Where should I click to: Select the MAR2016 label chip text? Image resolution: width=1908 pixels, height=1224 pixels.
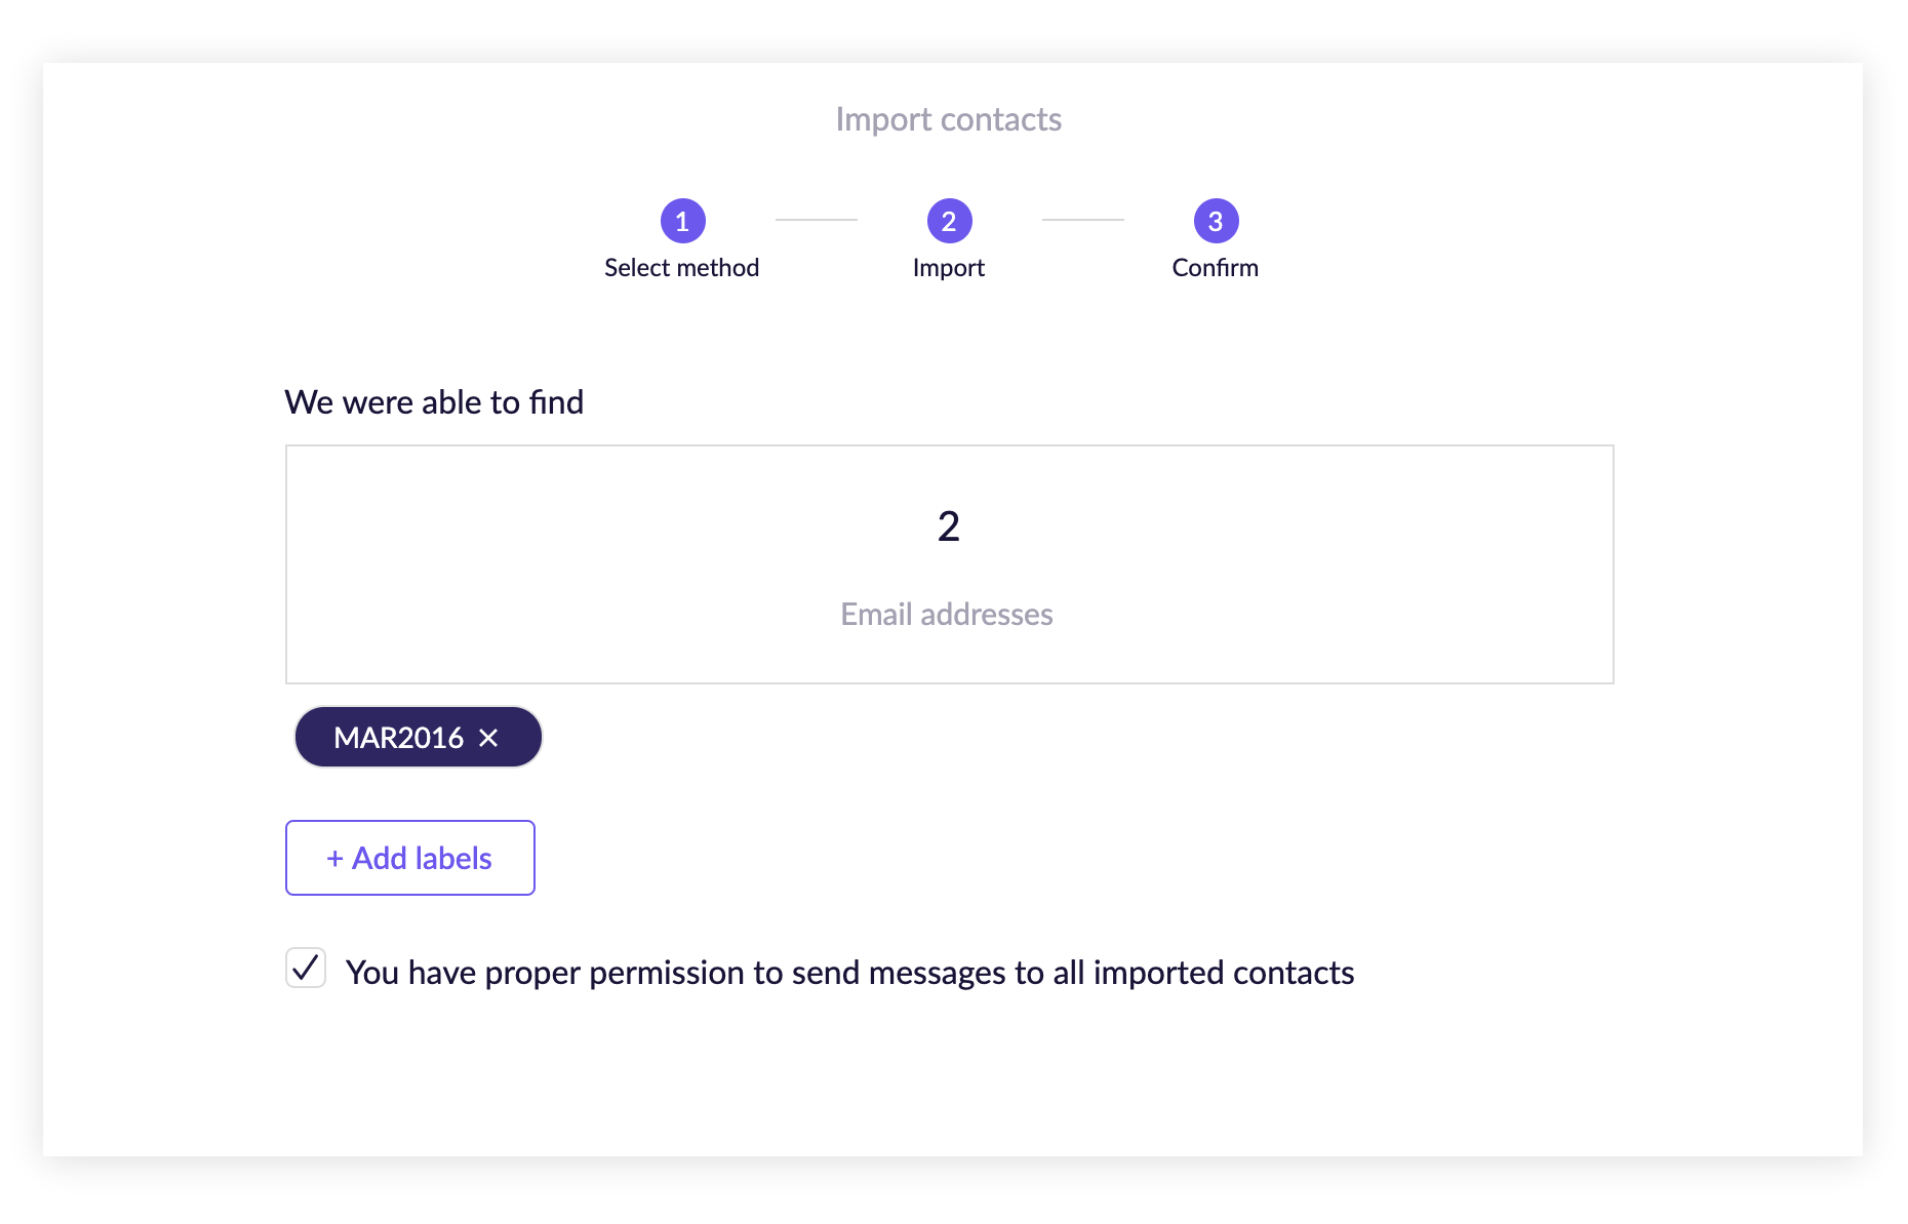point(398,738)
